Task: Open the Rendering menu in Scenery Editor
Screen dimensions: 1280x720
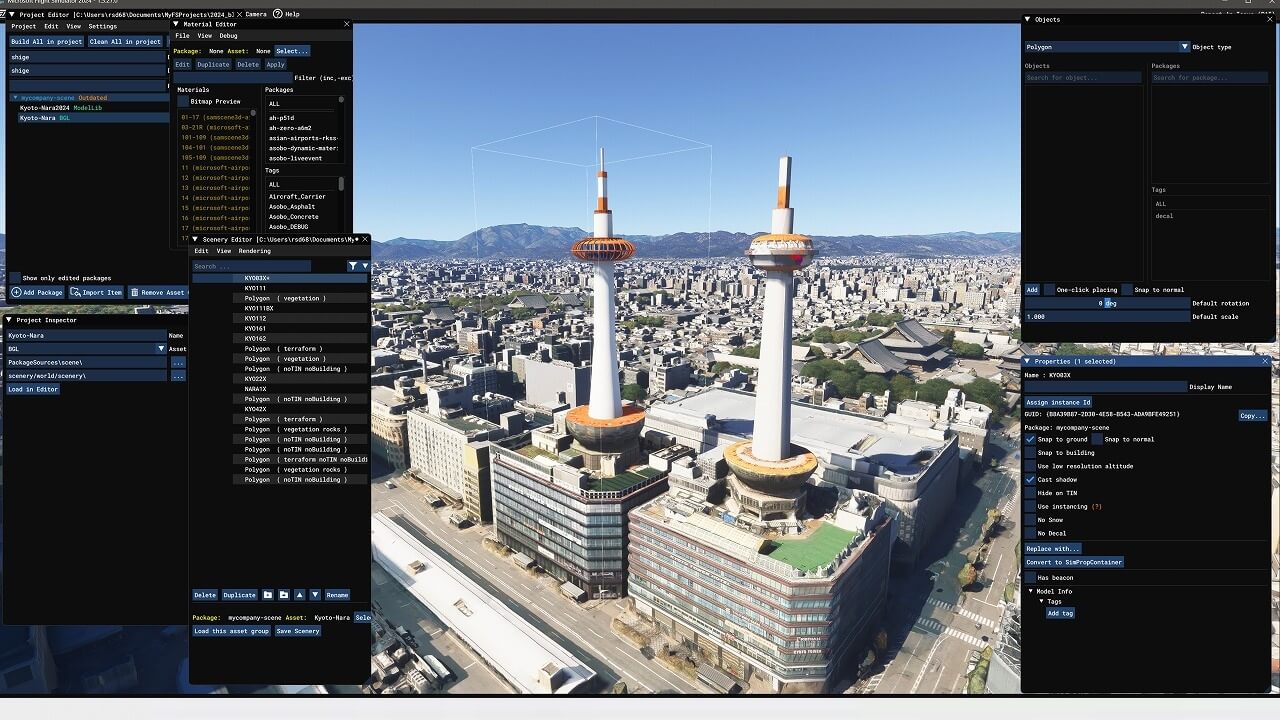Action: click(254, 251)
